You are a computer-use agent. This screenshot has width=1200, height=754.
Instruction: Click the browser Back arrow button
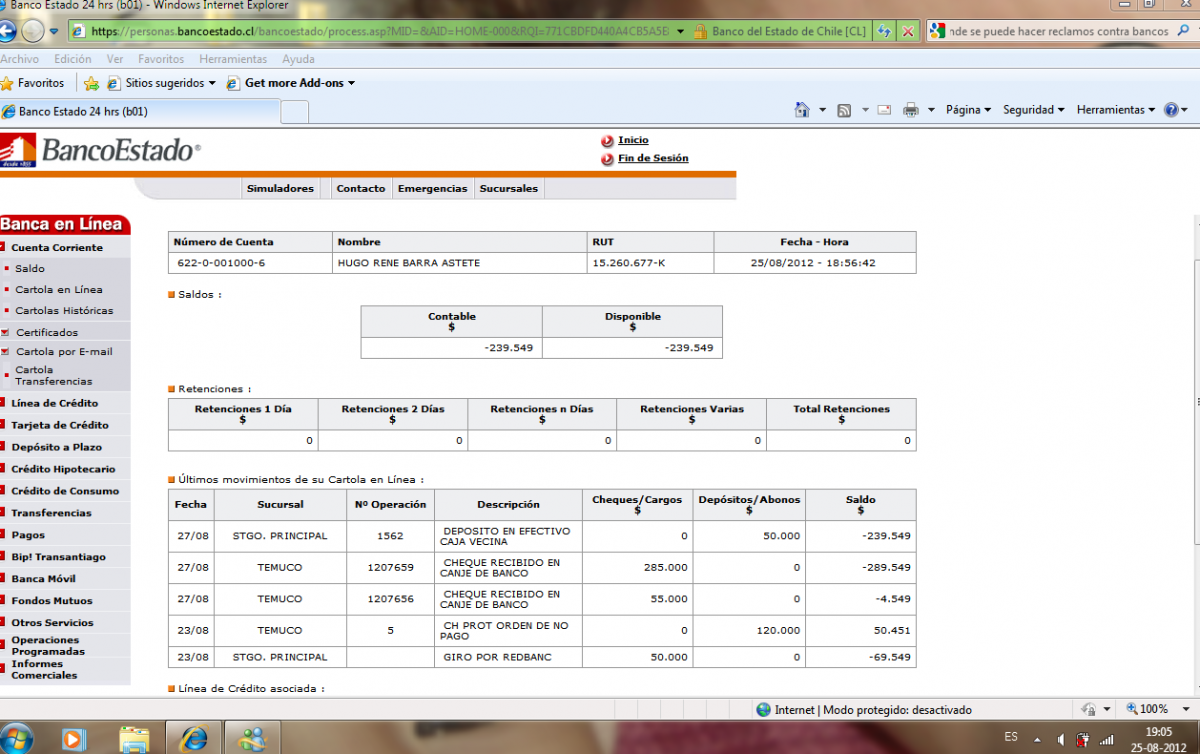pyautogui.click(x=5, y=31)
